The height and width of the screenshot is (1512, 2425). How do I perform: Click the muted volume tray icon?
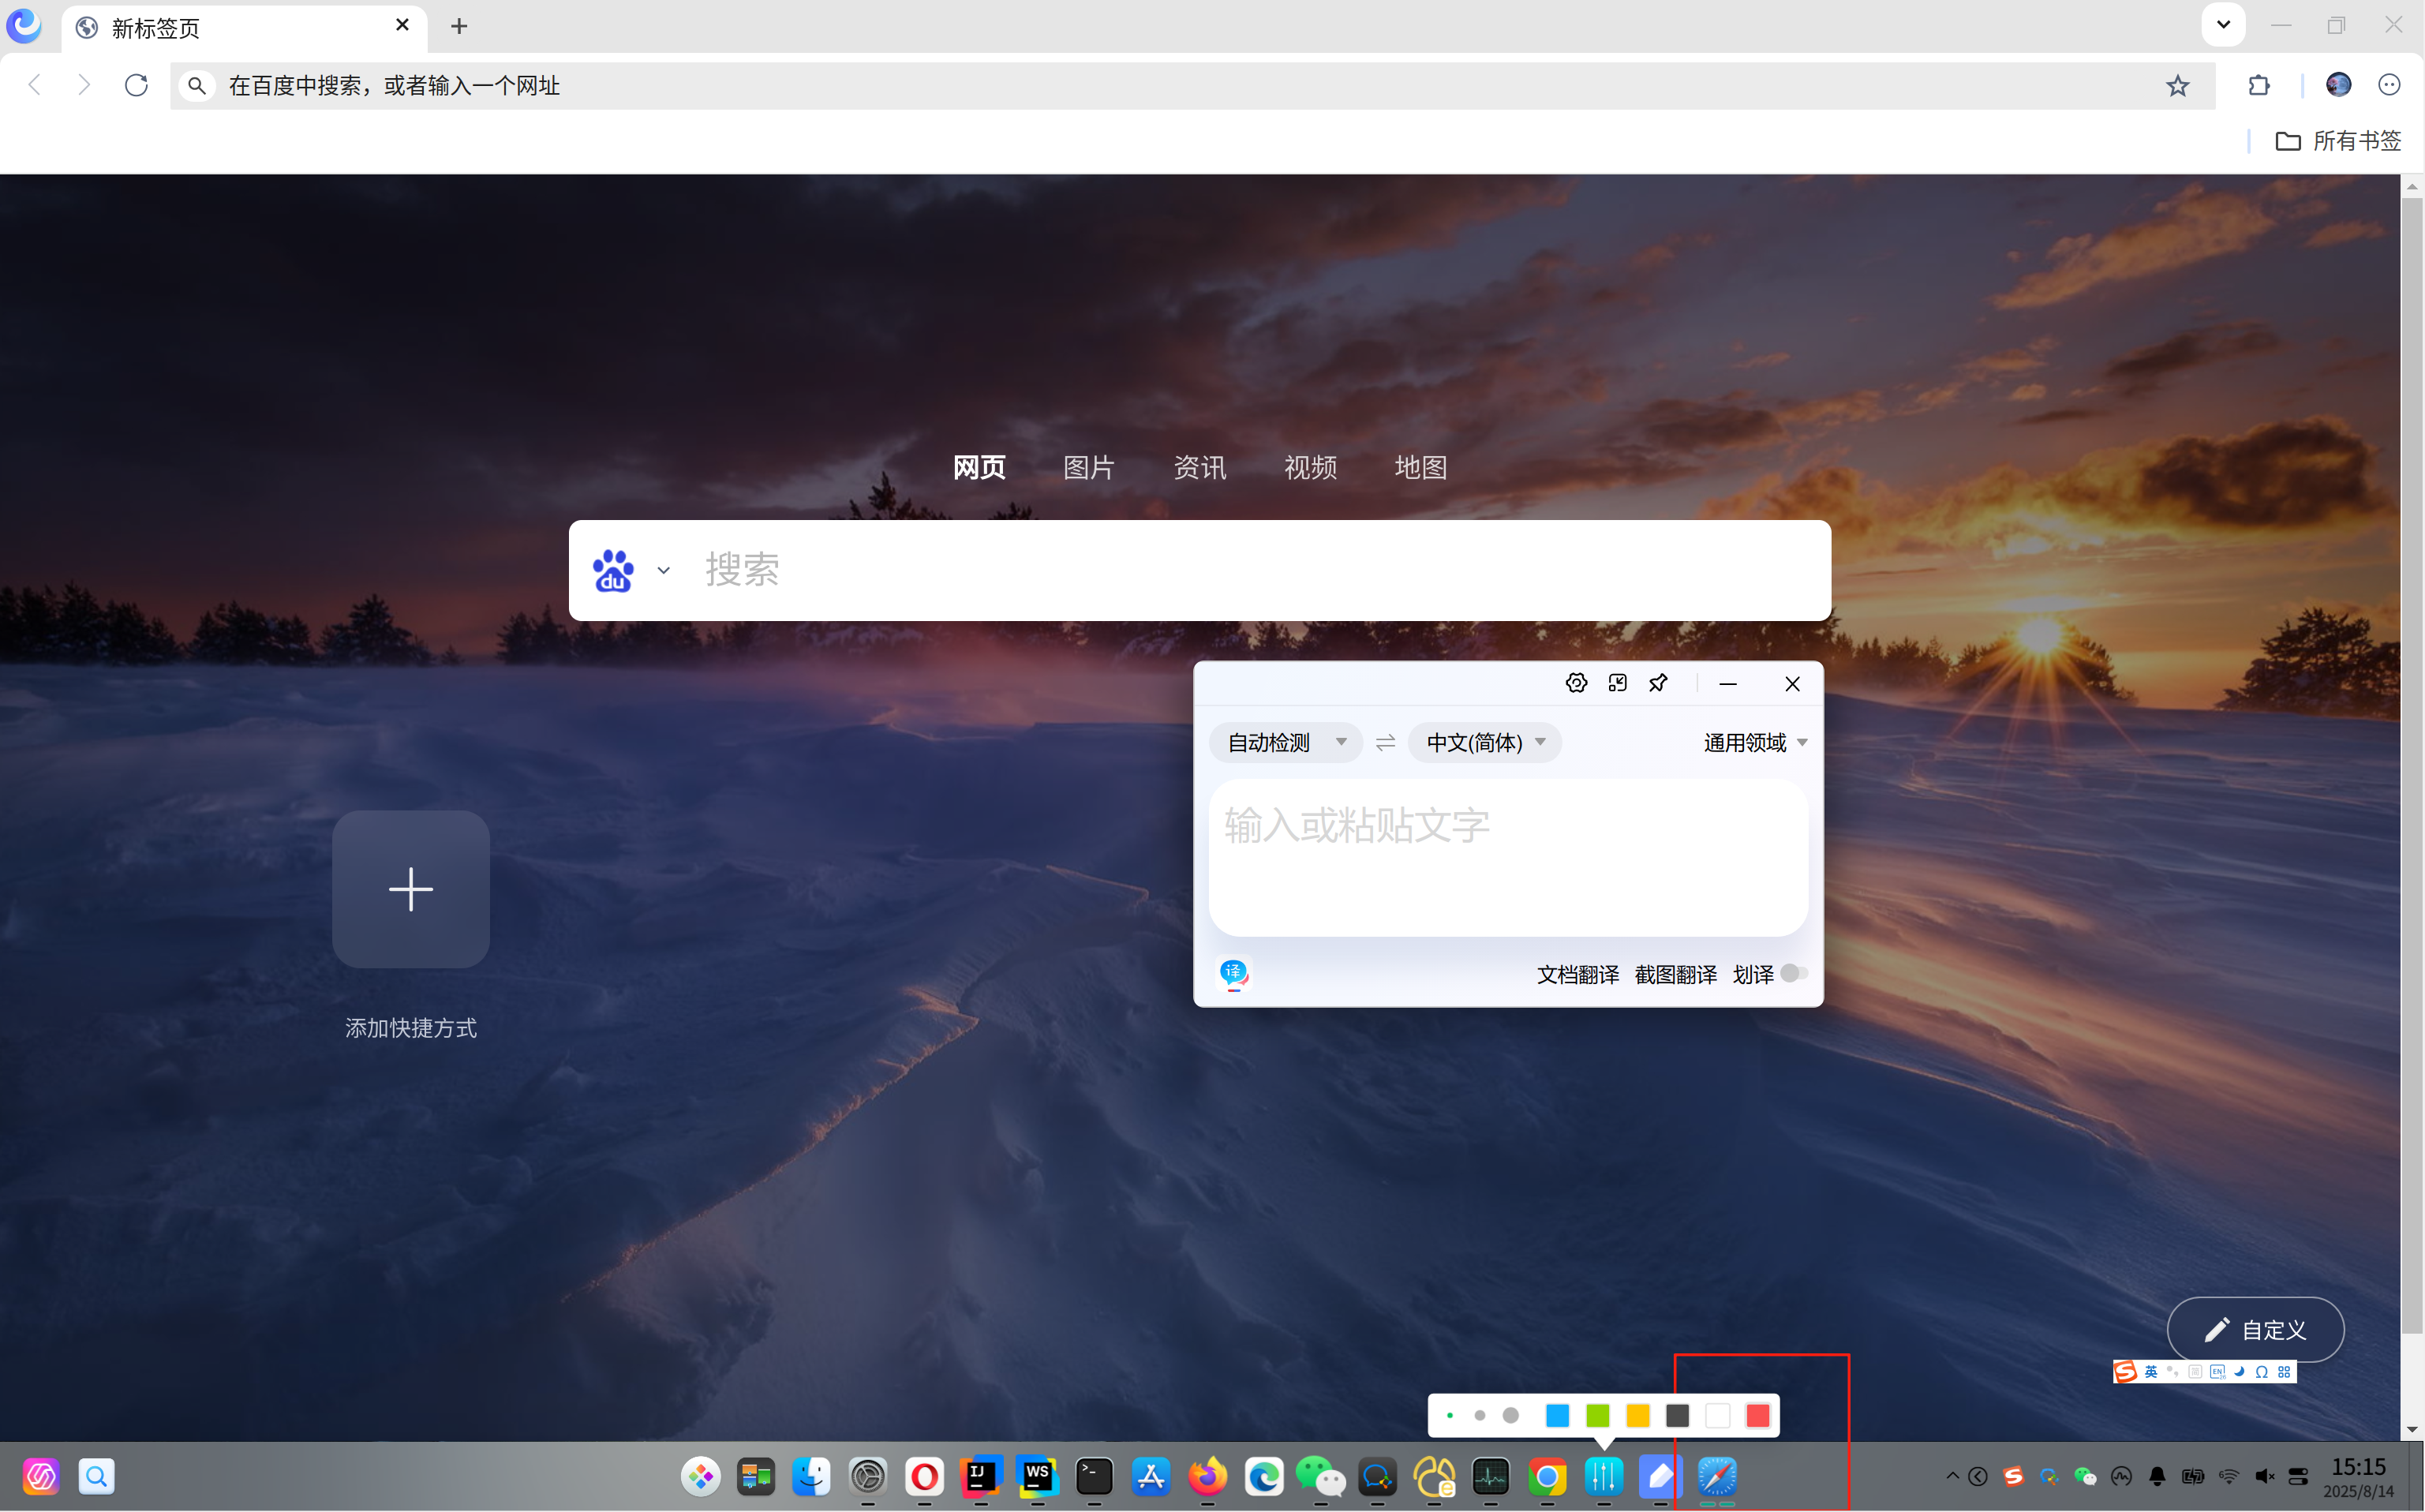(x=2264, y=1476)
